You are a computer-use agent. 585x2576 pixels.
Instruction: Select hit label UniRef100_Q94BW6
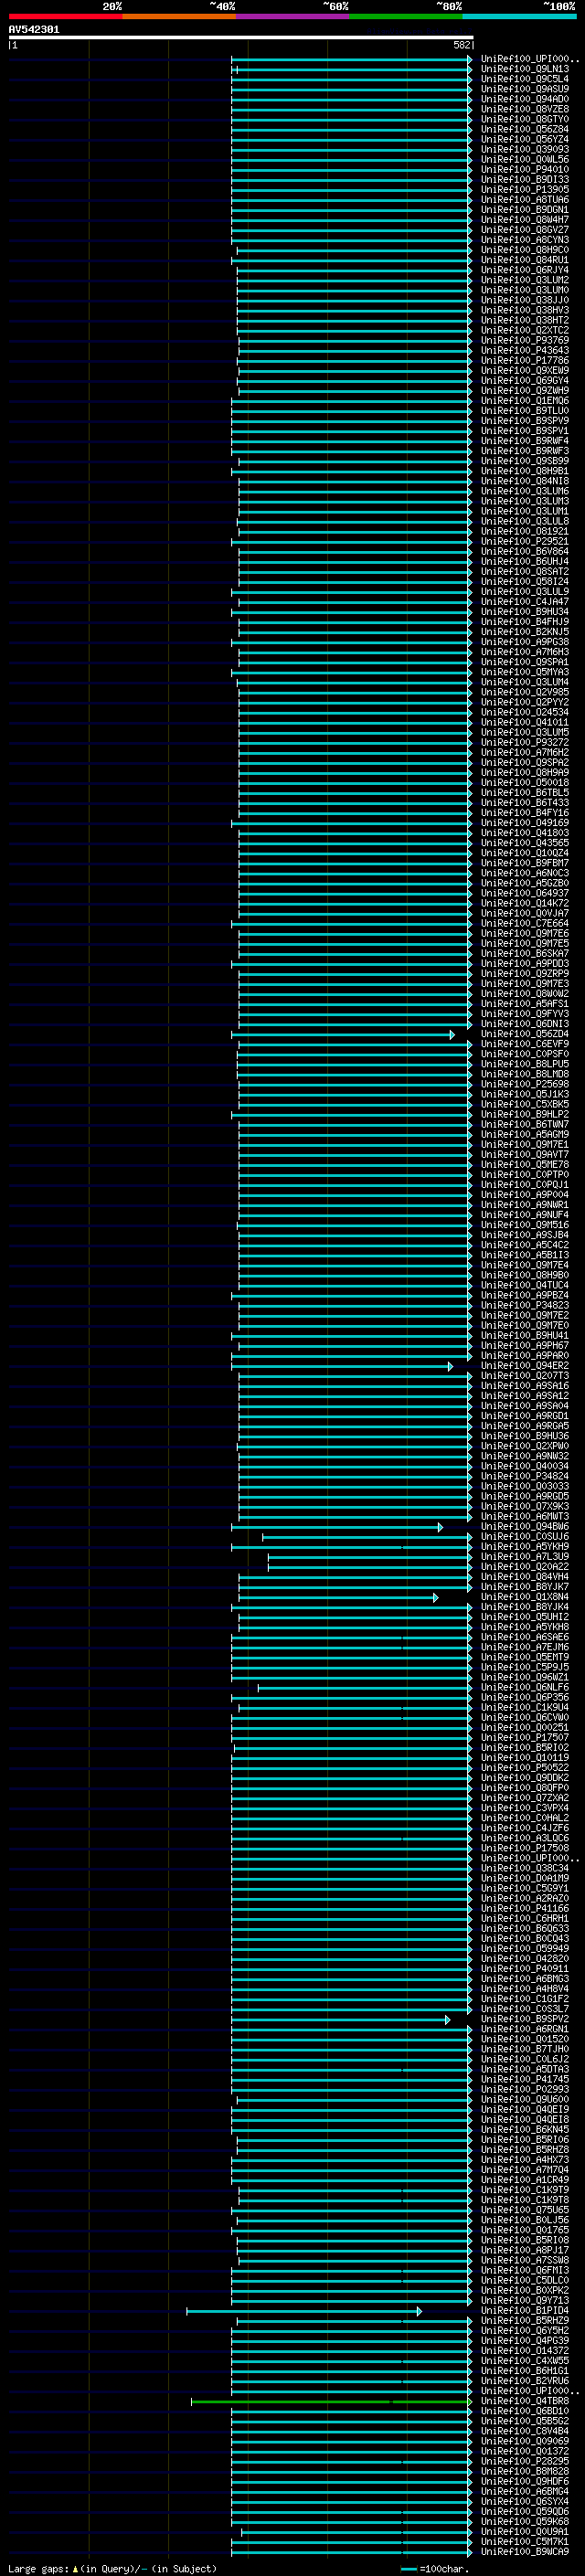coord(525,1527)
